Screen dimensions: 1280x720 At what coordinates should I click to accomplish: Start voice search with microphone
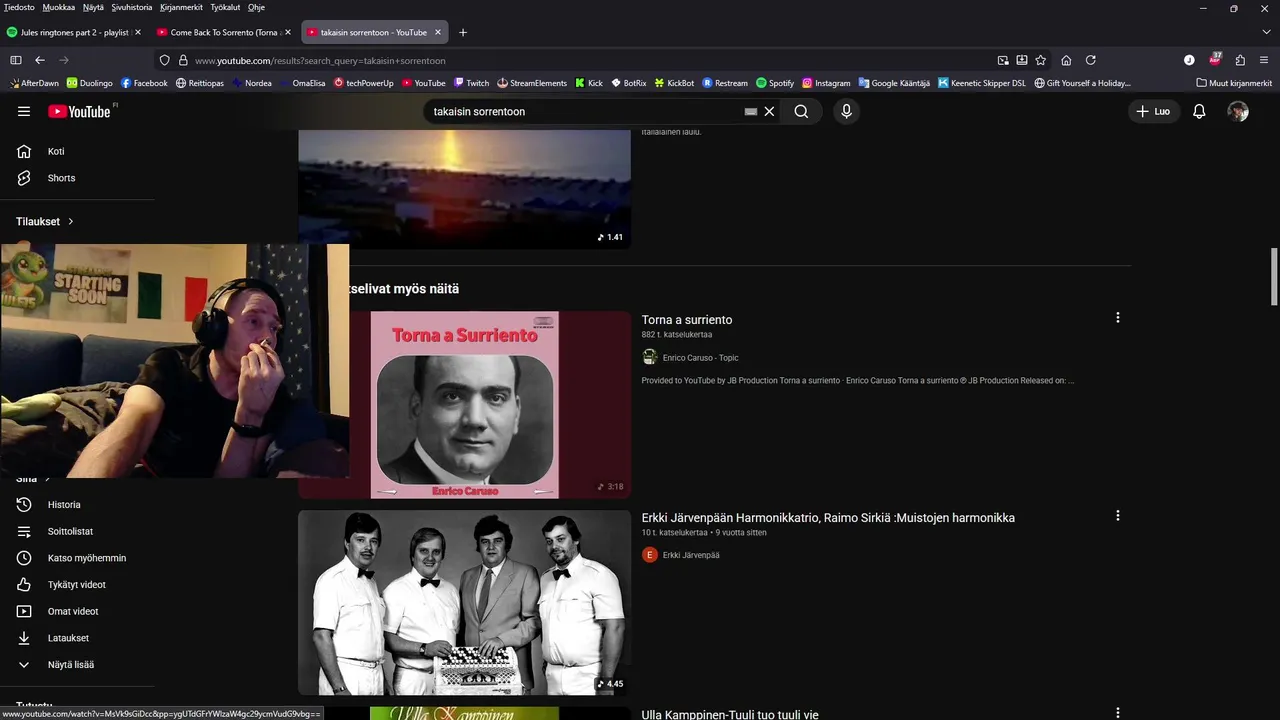[846, 111]
